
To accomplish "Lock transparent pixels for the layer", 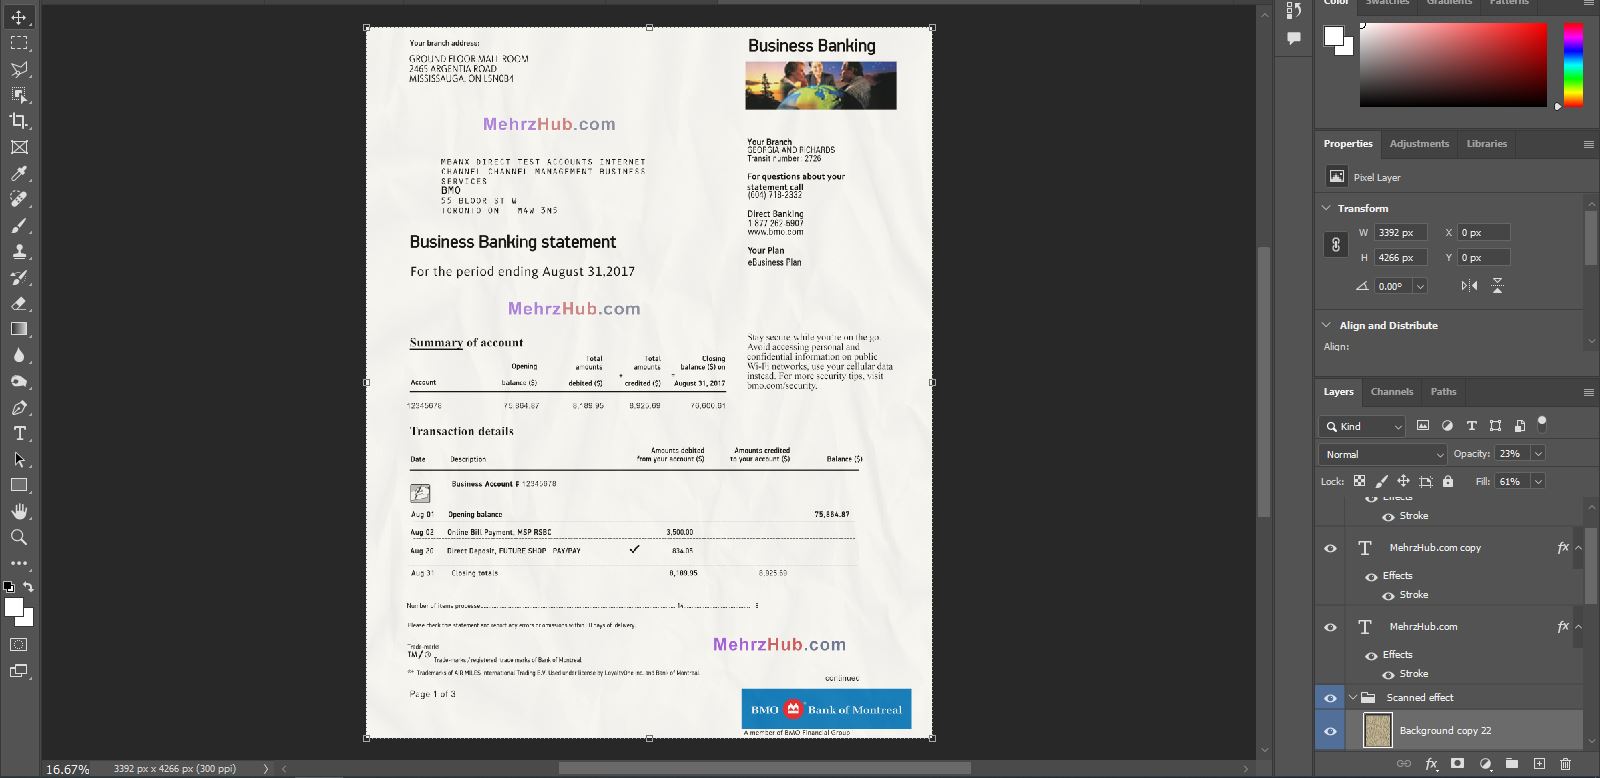I will pos(1359,481).
